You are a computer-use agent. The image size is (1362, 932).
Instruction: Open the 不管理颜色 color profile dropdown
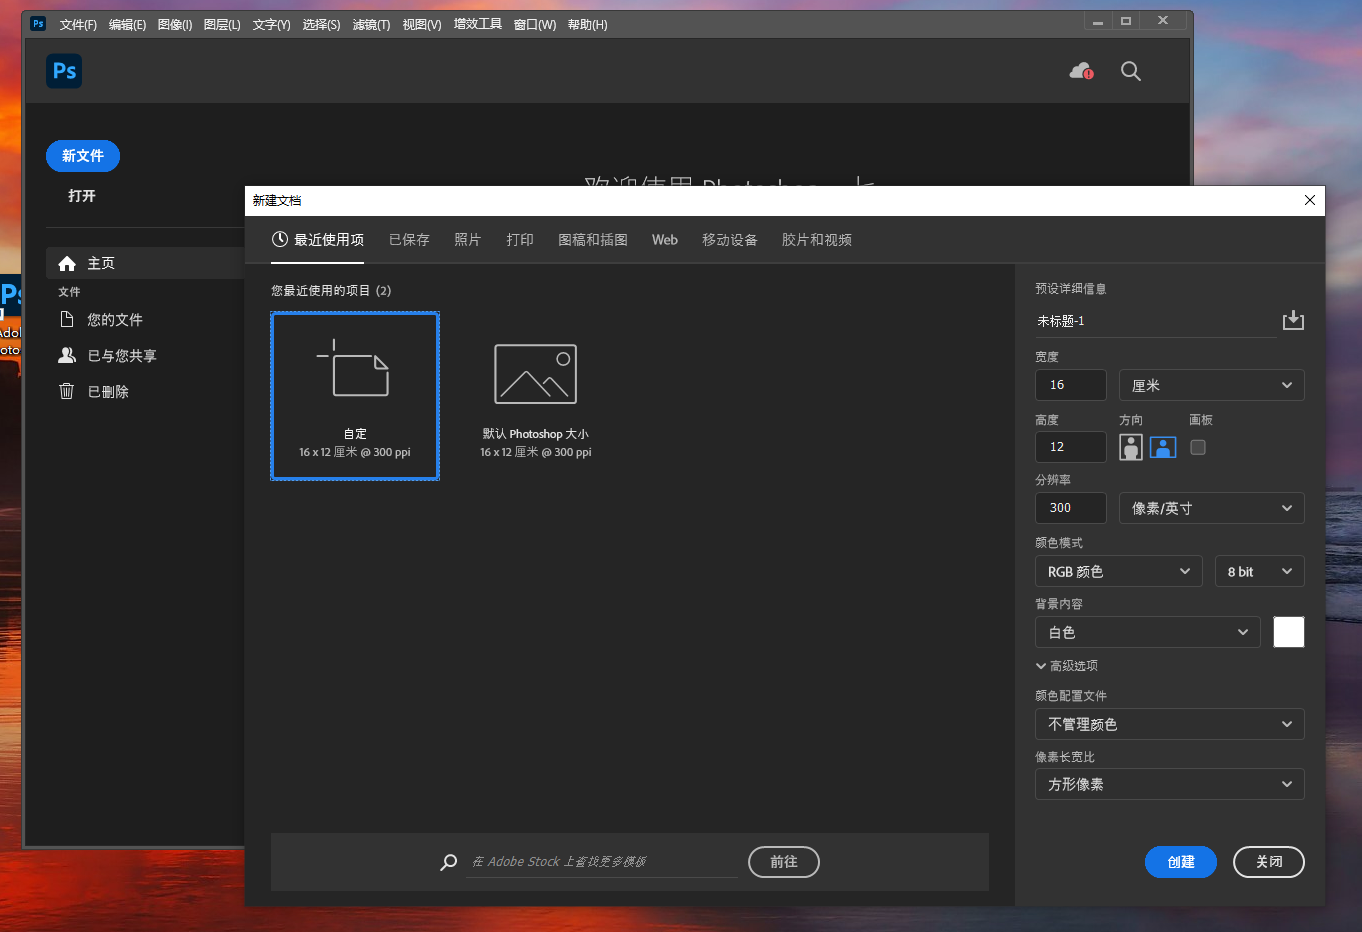click(1169, 724)
